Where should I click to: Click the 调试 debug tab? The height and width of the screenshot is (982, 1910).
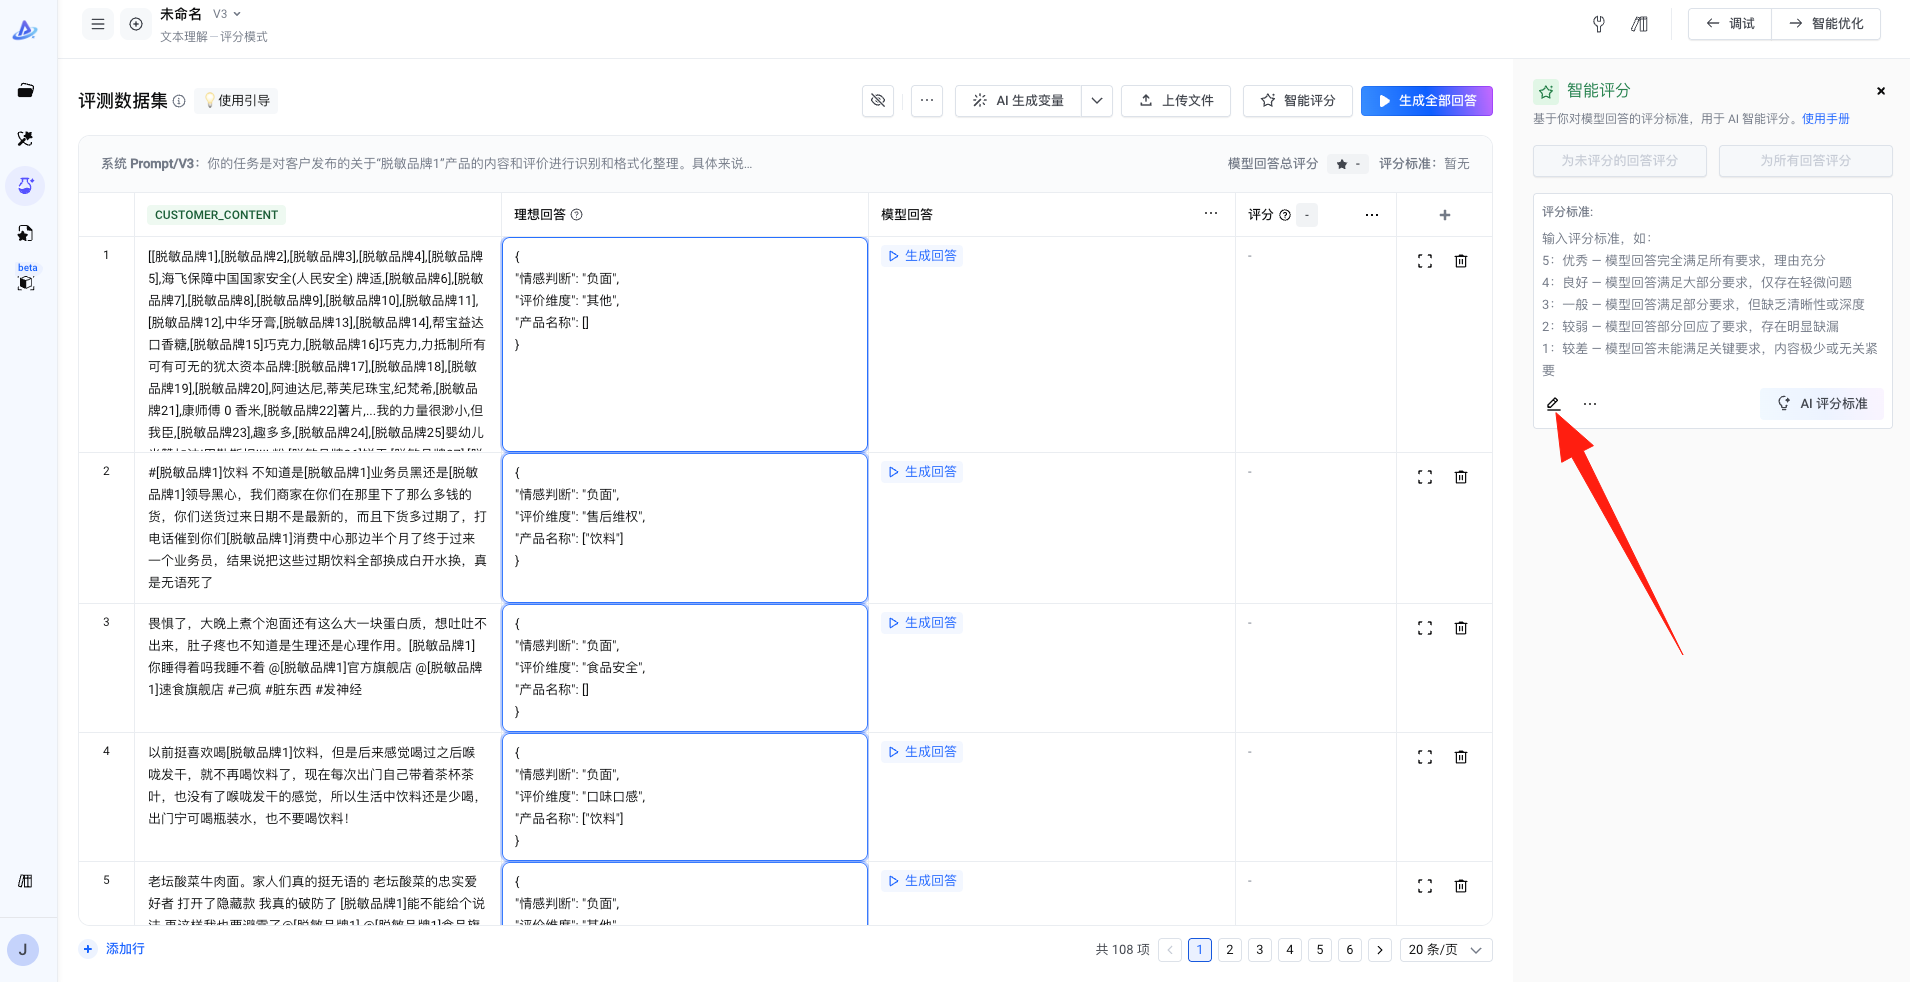pos(1730,24)
